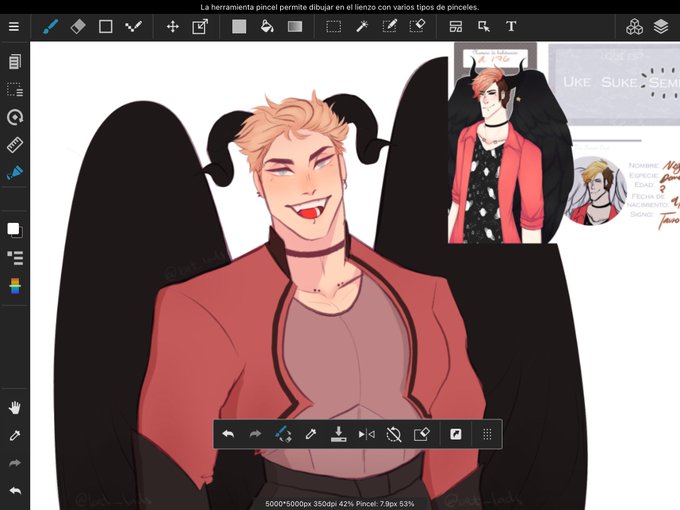
Task: Click the save download icon
Action: point(338,434)
